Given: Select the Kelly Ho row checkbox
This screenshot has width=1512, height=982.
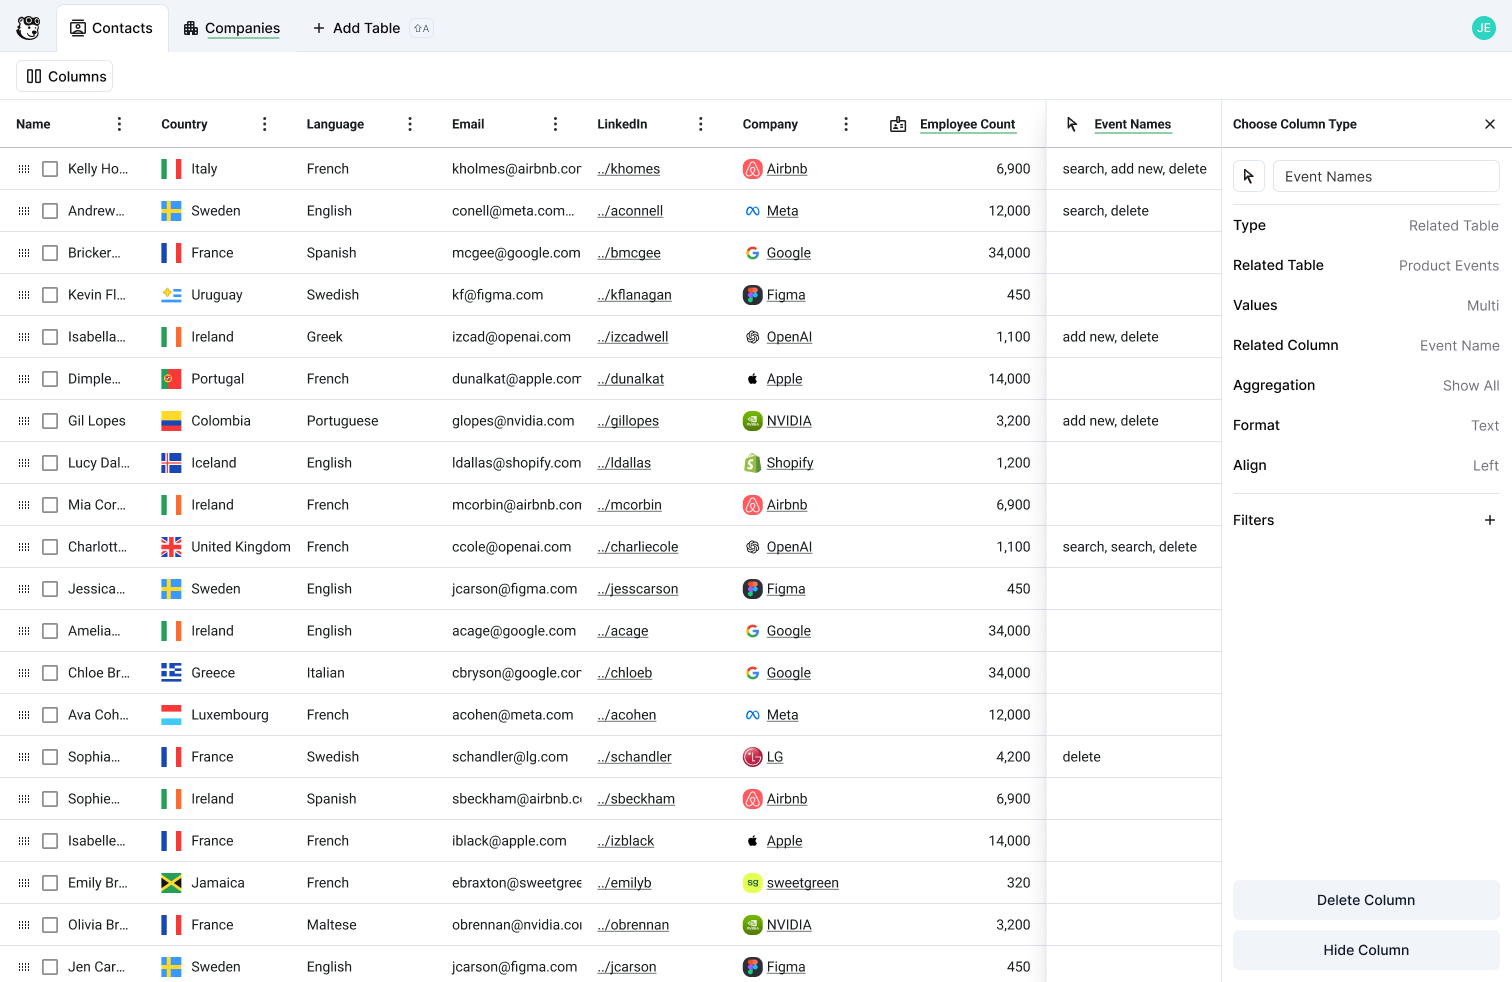Looking at the screenshot, I should coord(50,169).
